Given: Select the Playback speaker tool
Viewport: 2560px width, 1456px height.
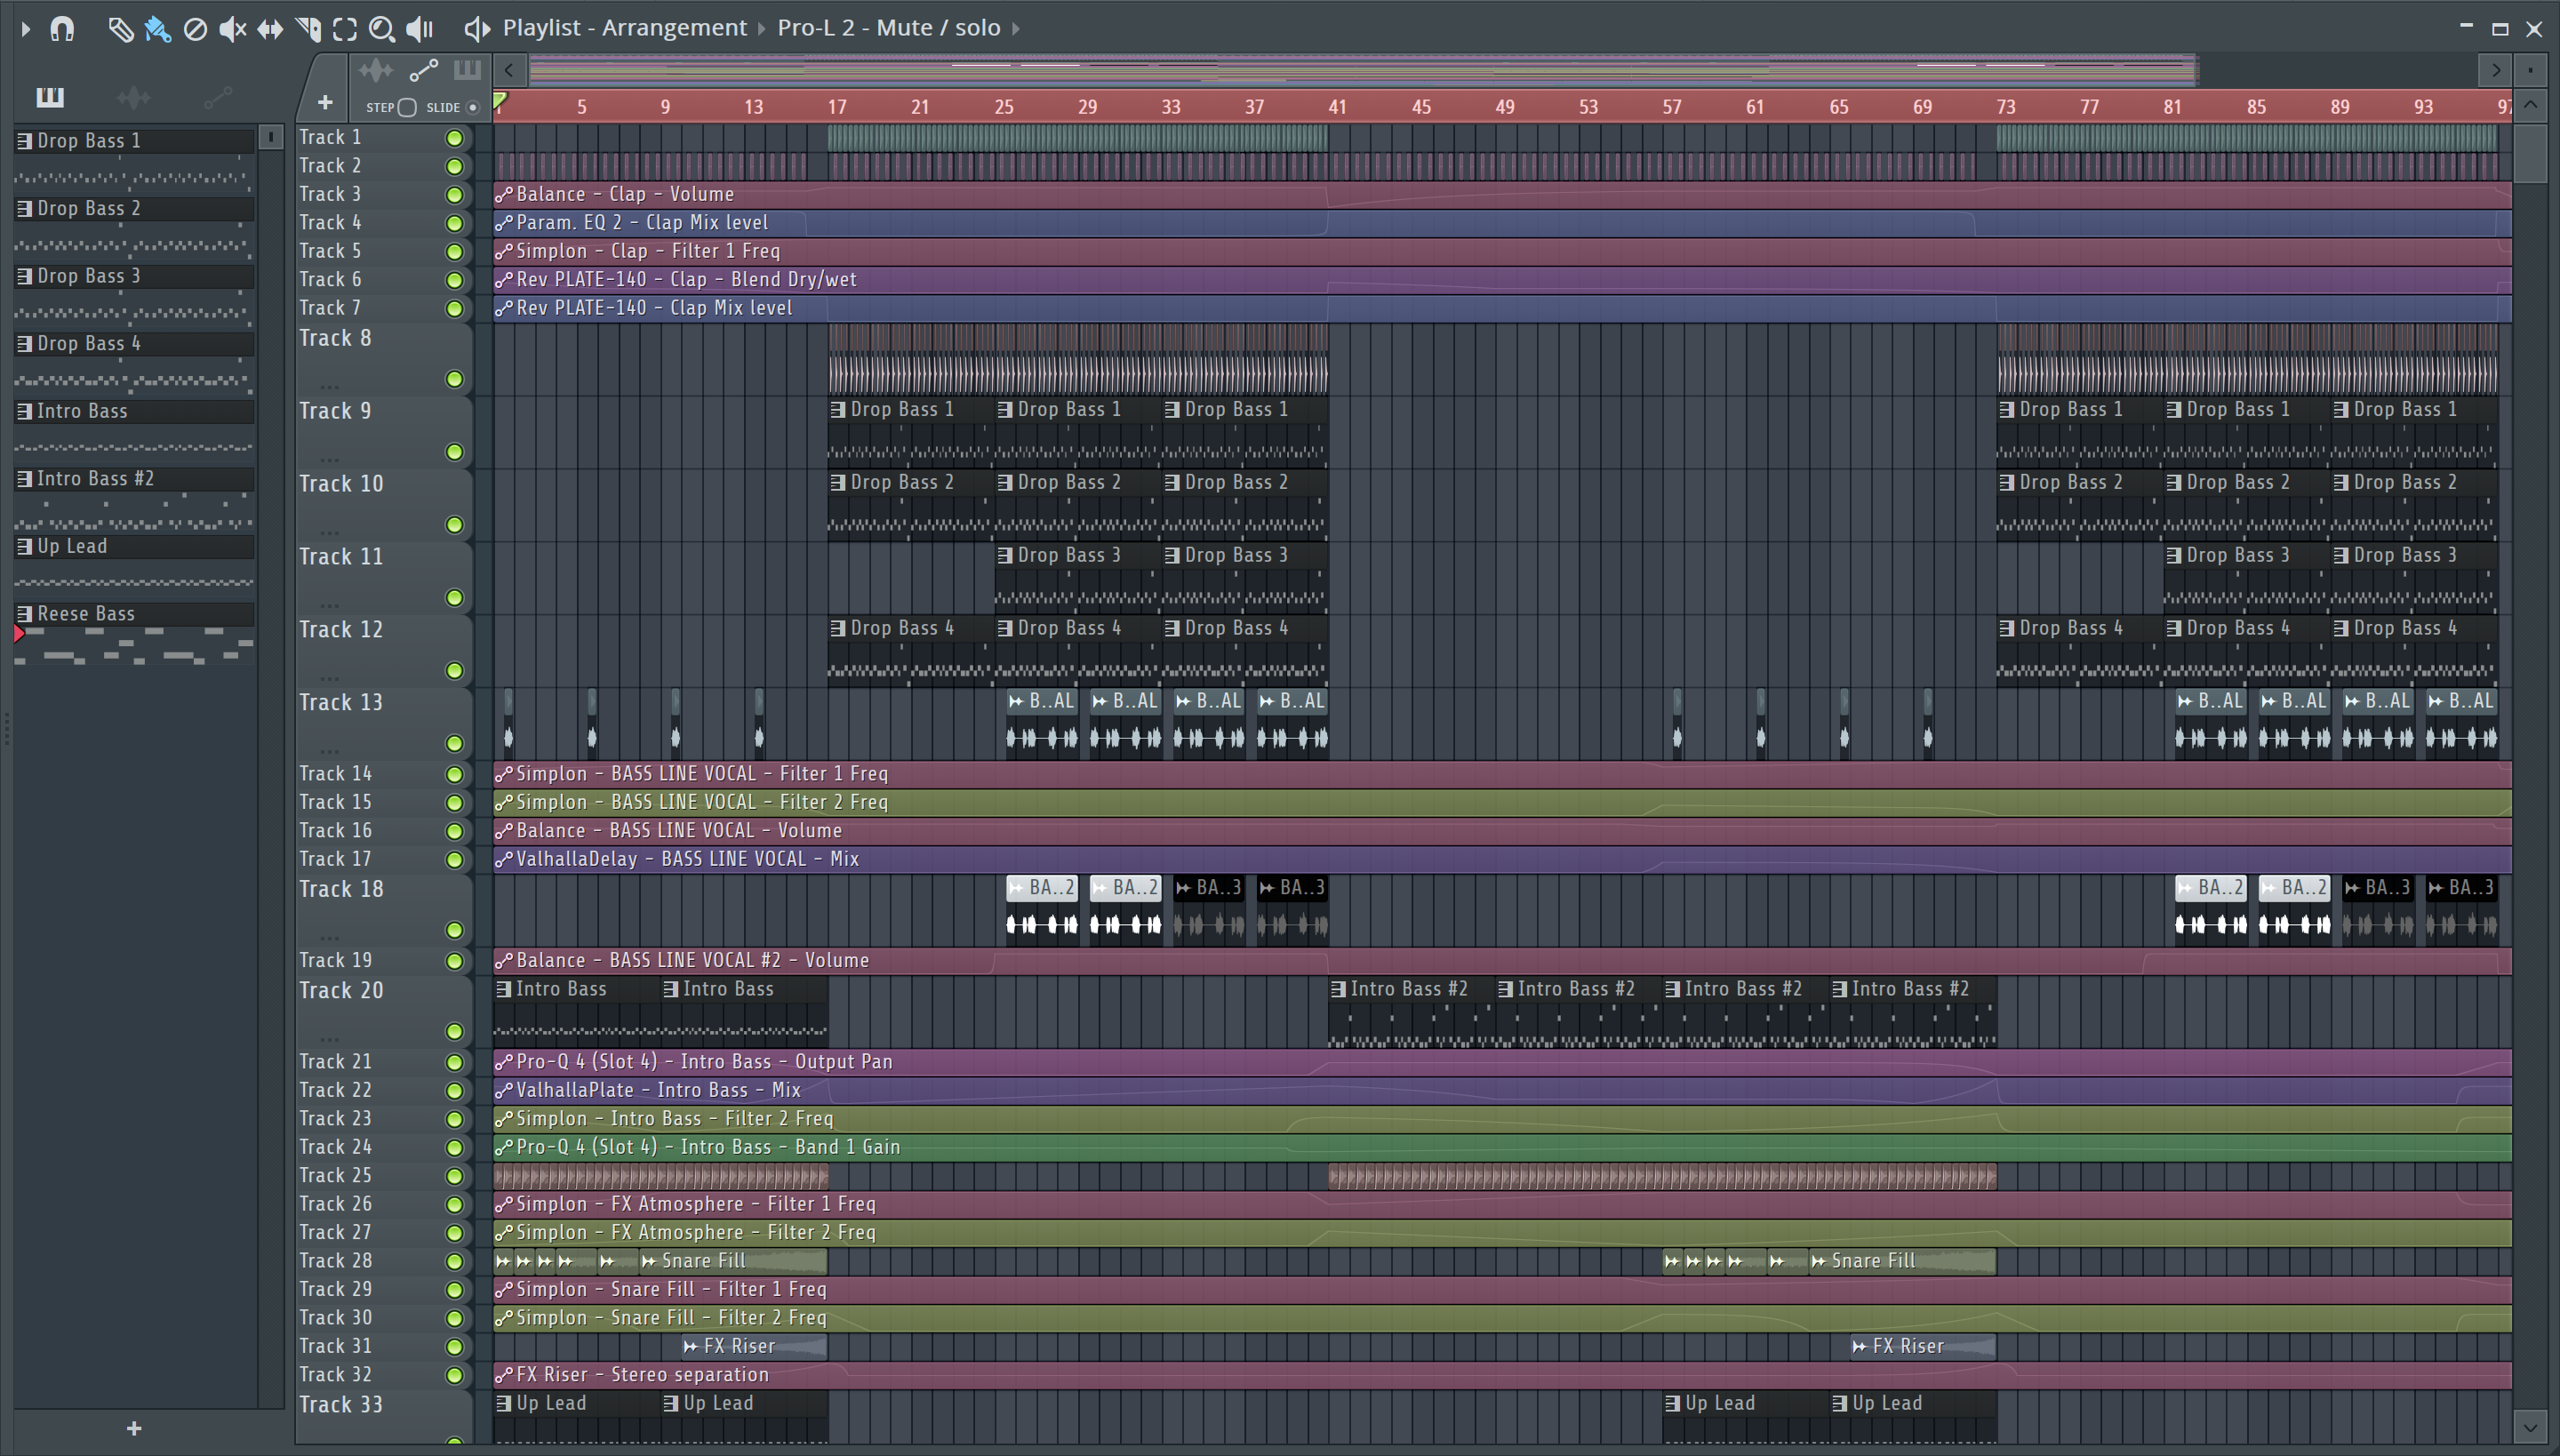Looking at the screenshot, I should (x=420, y=28).
